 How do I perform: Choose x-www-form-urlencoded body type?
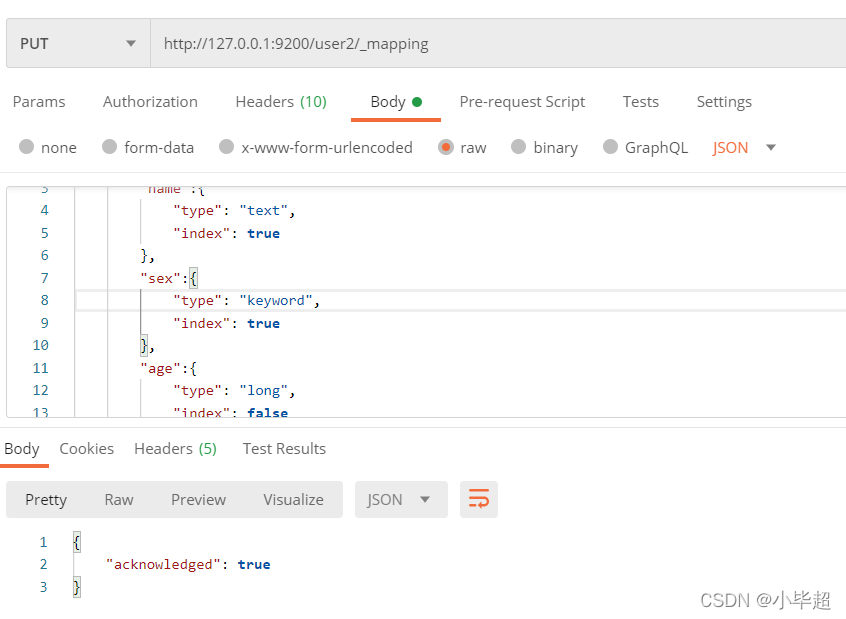pos(227,147)
